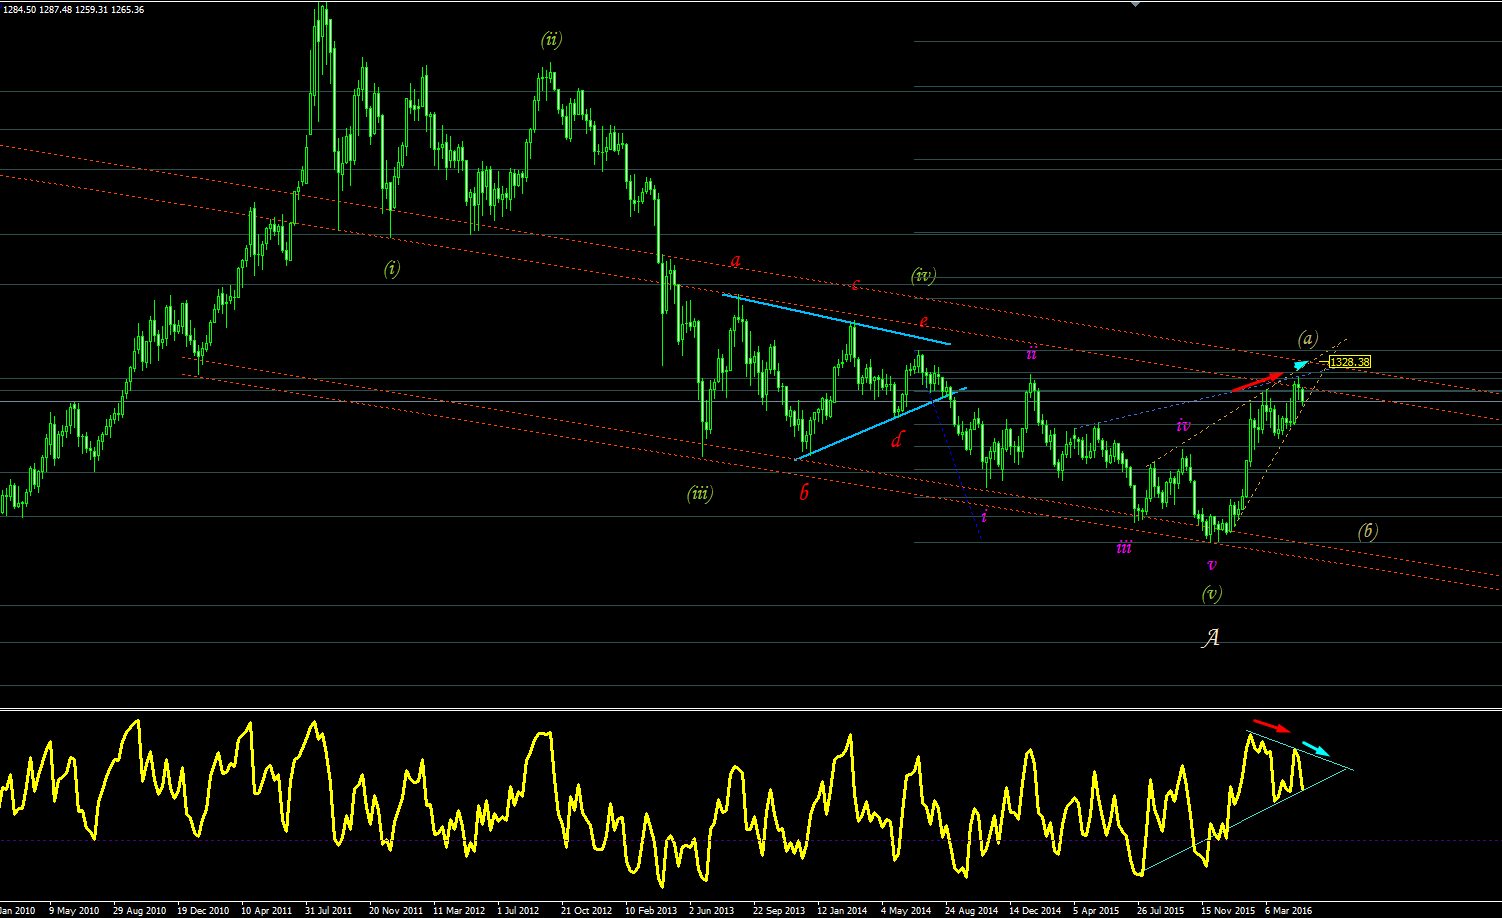Click the '24 Aug 2014' date label

pyautogui.click(x=971, y=911)
